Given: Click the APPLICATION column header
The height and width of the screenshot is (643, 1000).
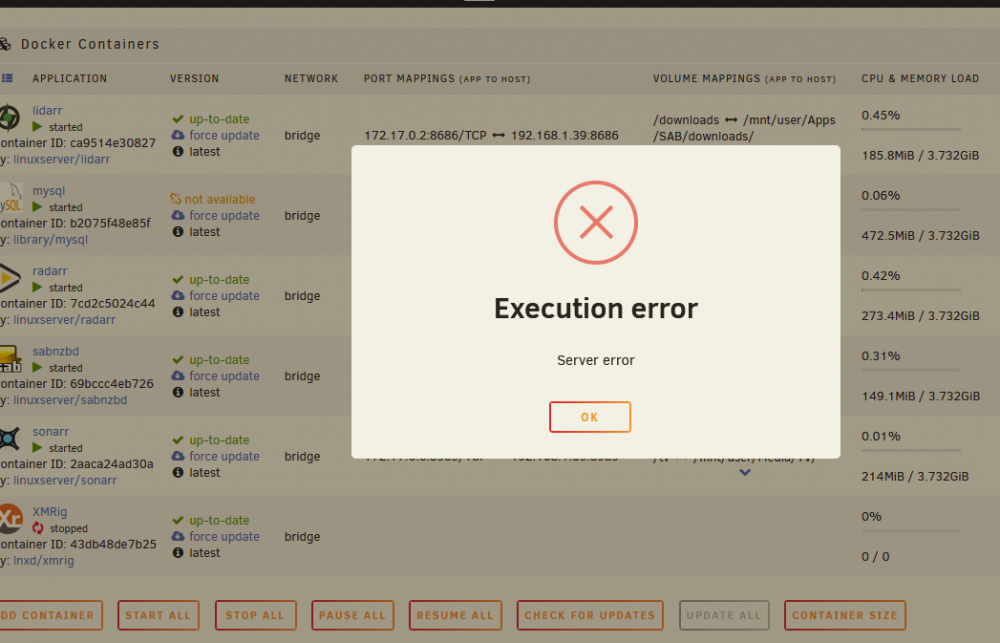Looking at the screenshot, I should coord(70,78).
